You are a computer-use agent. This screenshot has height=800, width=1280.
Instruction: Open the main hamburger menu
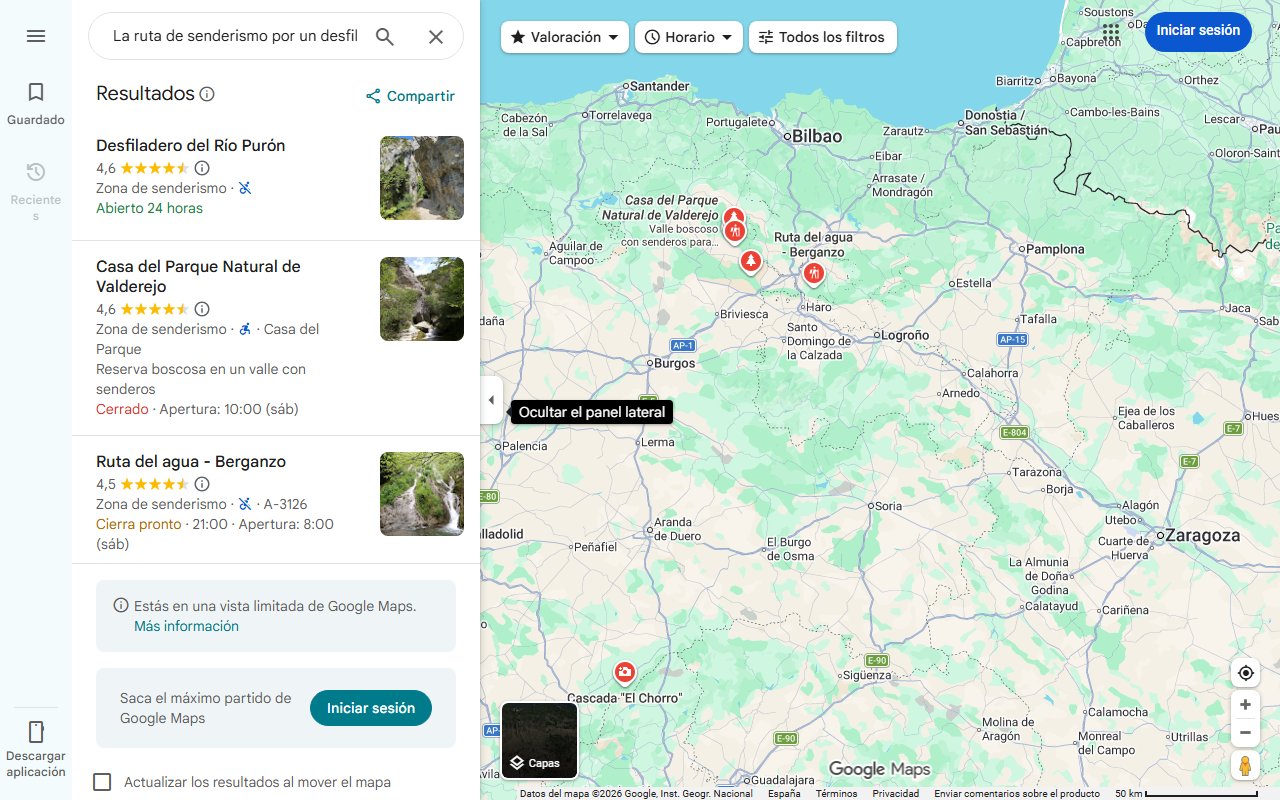tap(36, 36)
